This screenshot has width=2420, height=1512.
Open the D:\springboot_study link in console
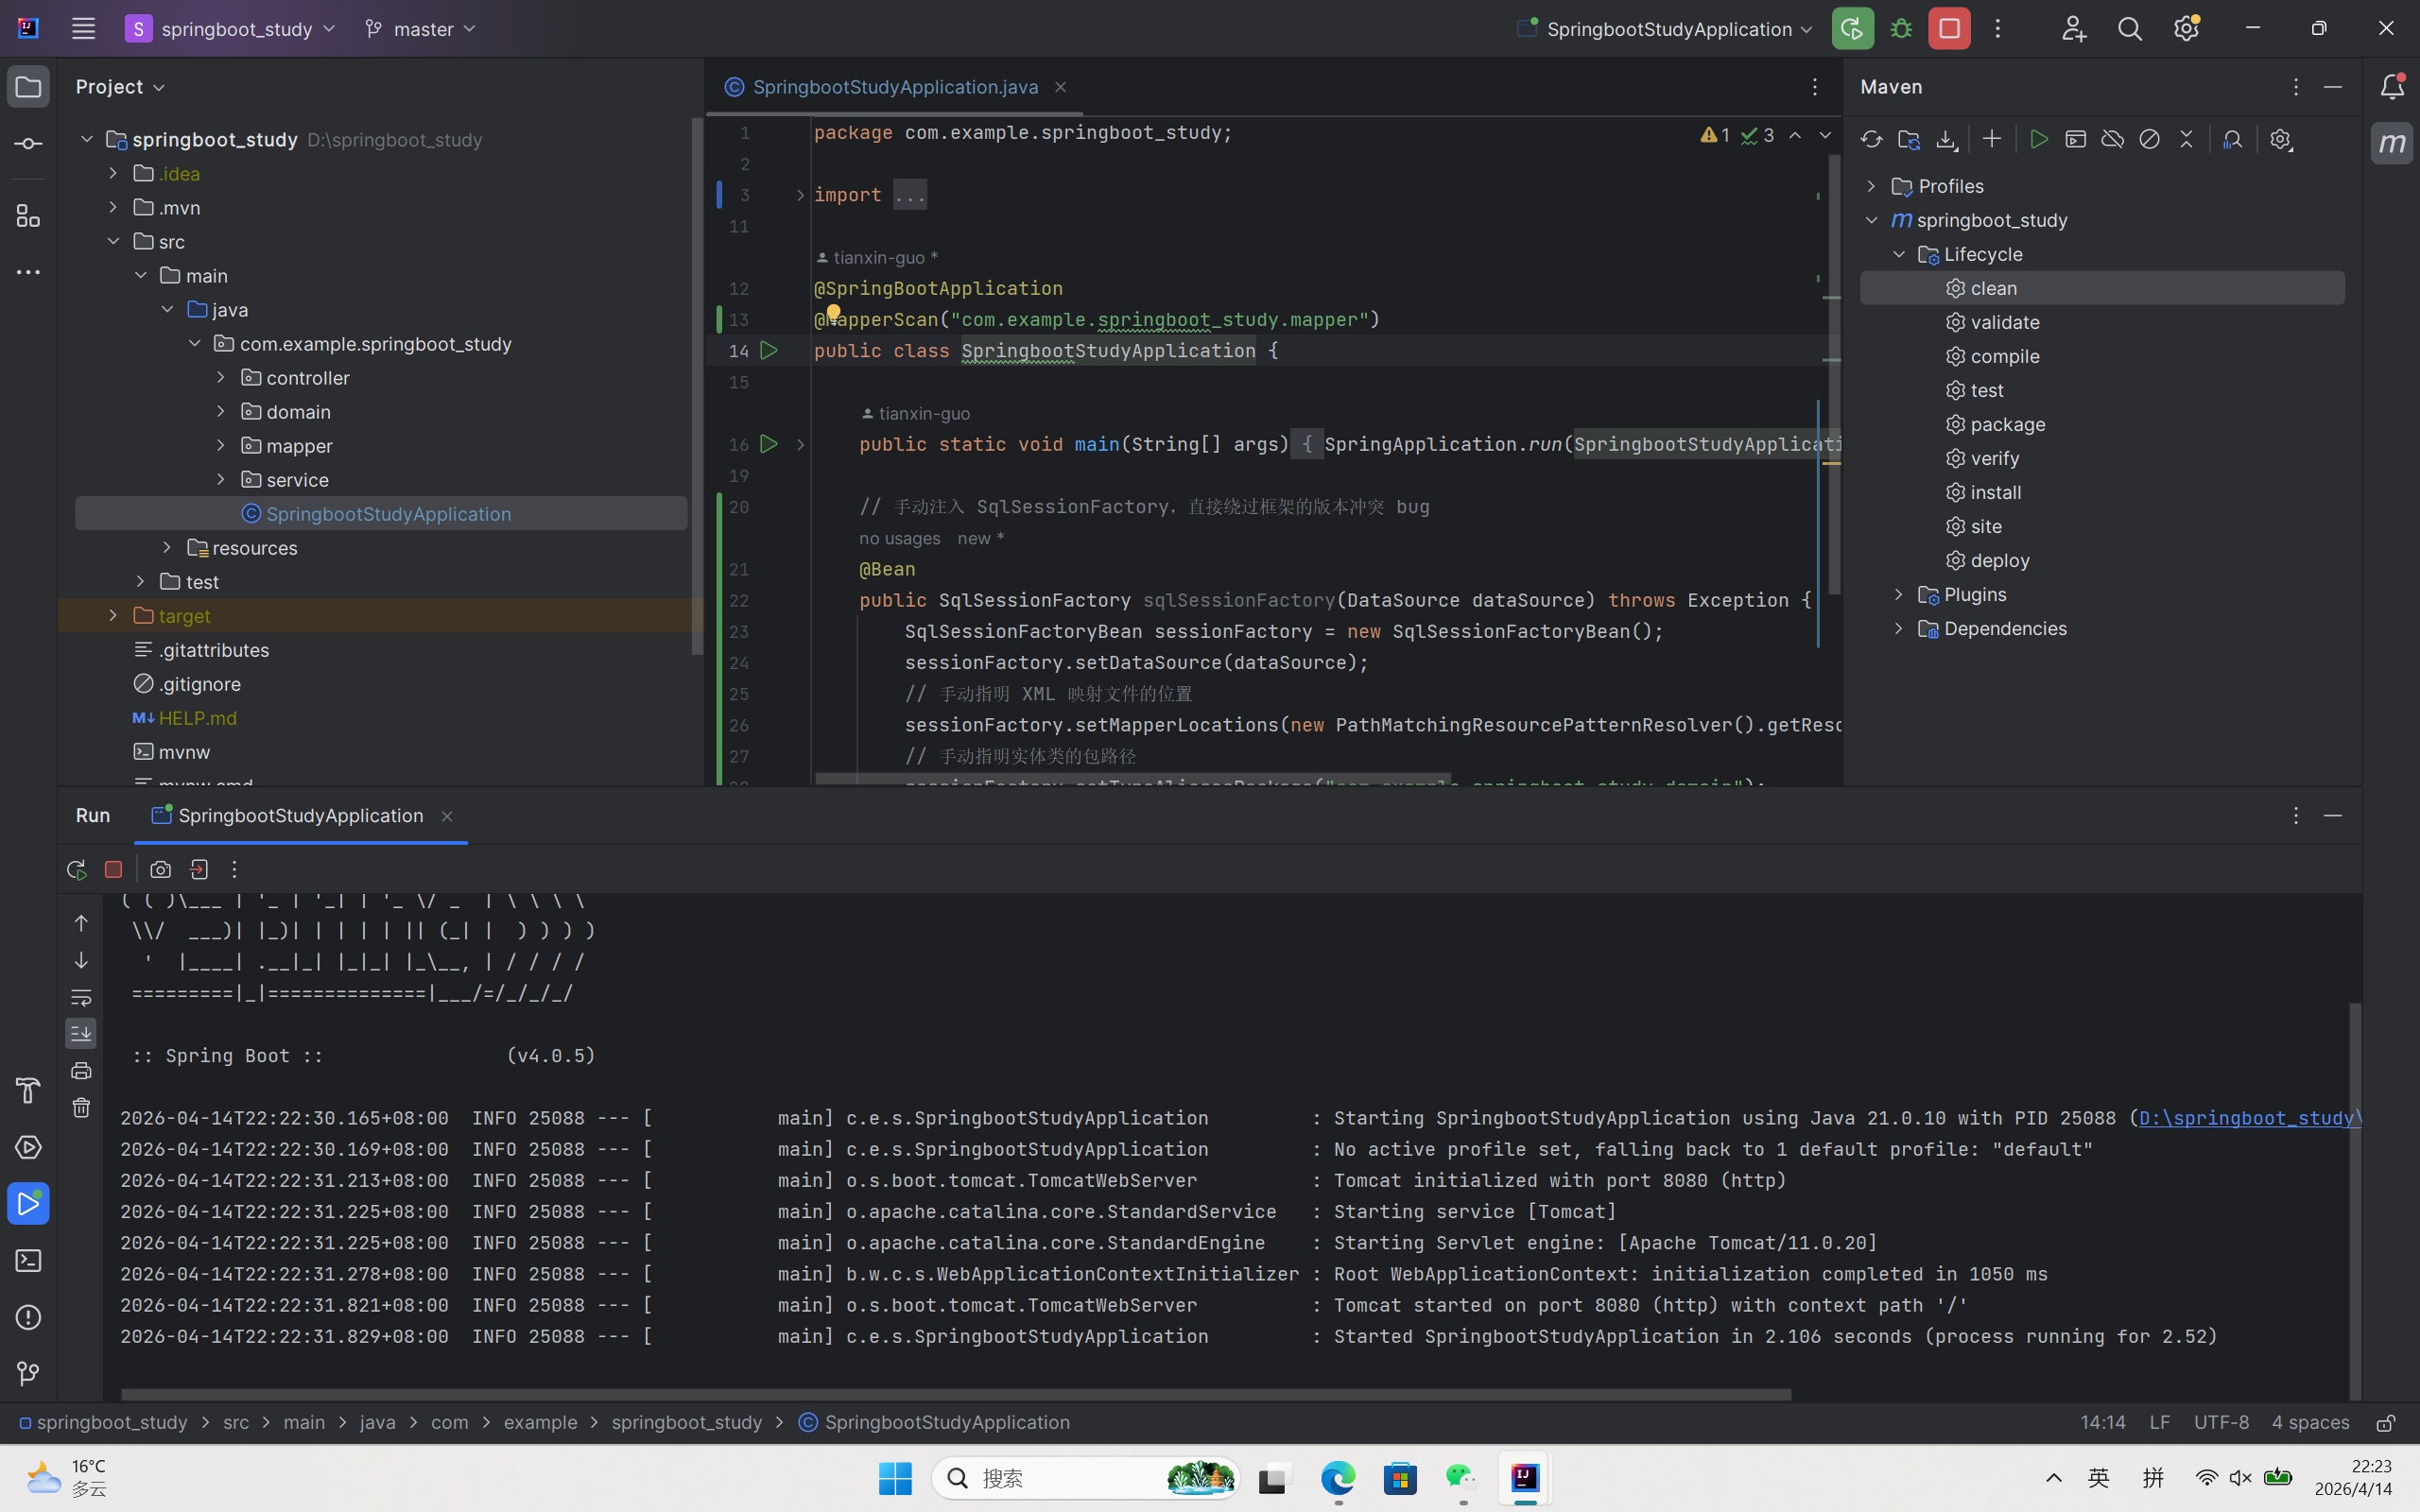2249,1118
